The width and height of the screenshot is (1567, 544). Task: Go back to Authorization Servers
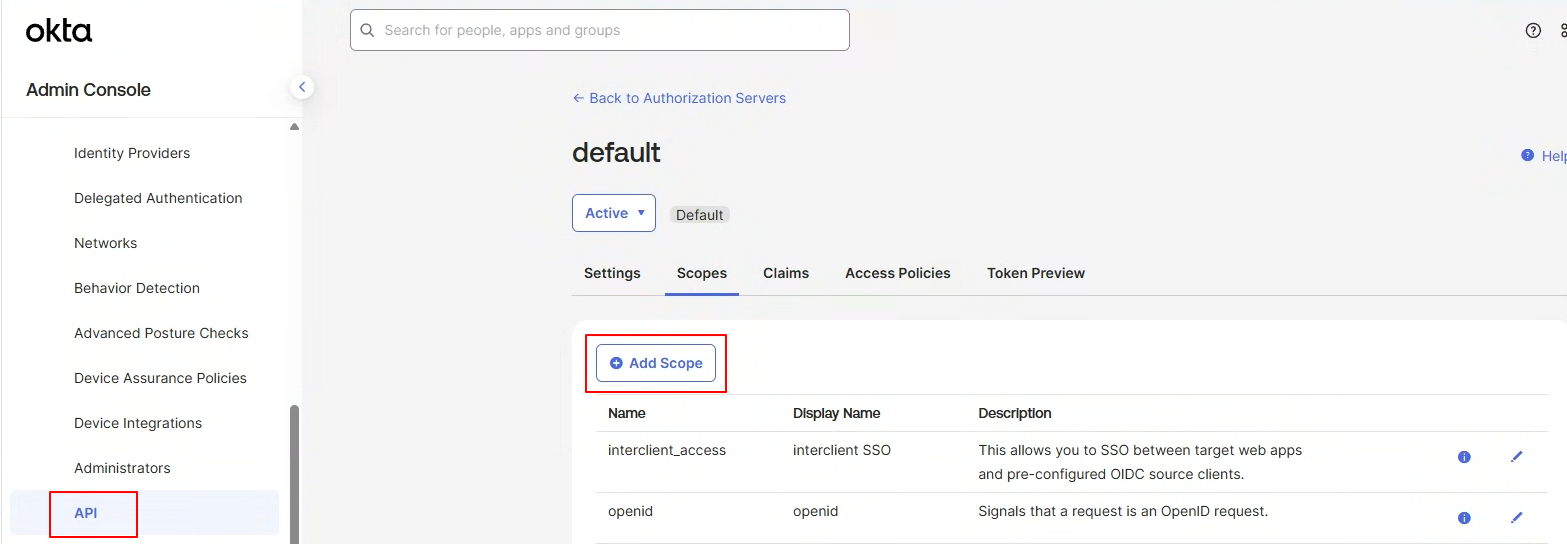(679, 98)
